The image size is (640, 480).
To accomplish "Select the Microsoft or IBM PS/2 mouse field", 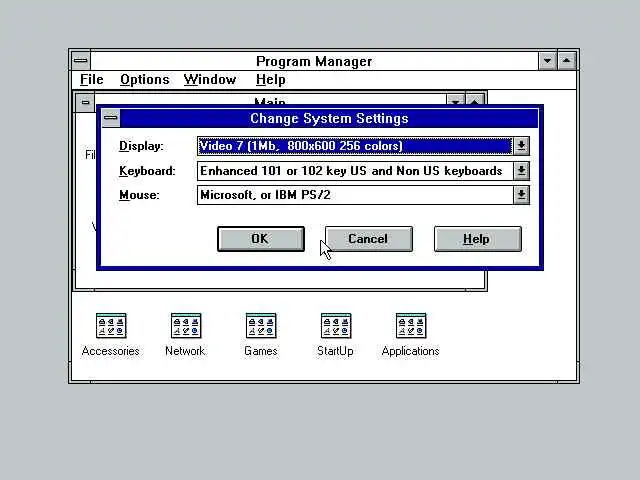I will tap(355, 195).
